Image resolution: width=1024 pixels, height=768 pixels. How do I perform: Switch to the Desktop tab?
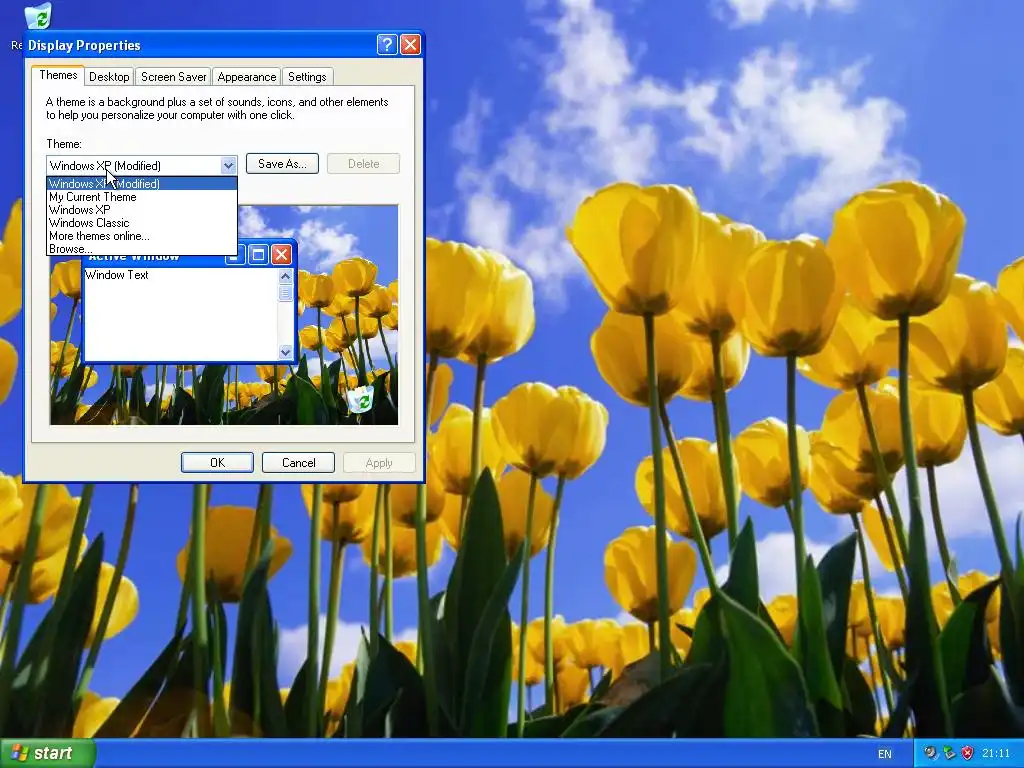(109, 76)
